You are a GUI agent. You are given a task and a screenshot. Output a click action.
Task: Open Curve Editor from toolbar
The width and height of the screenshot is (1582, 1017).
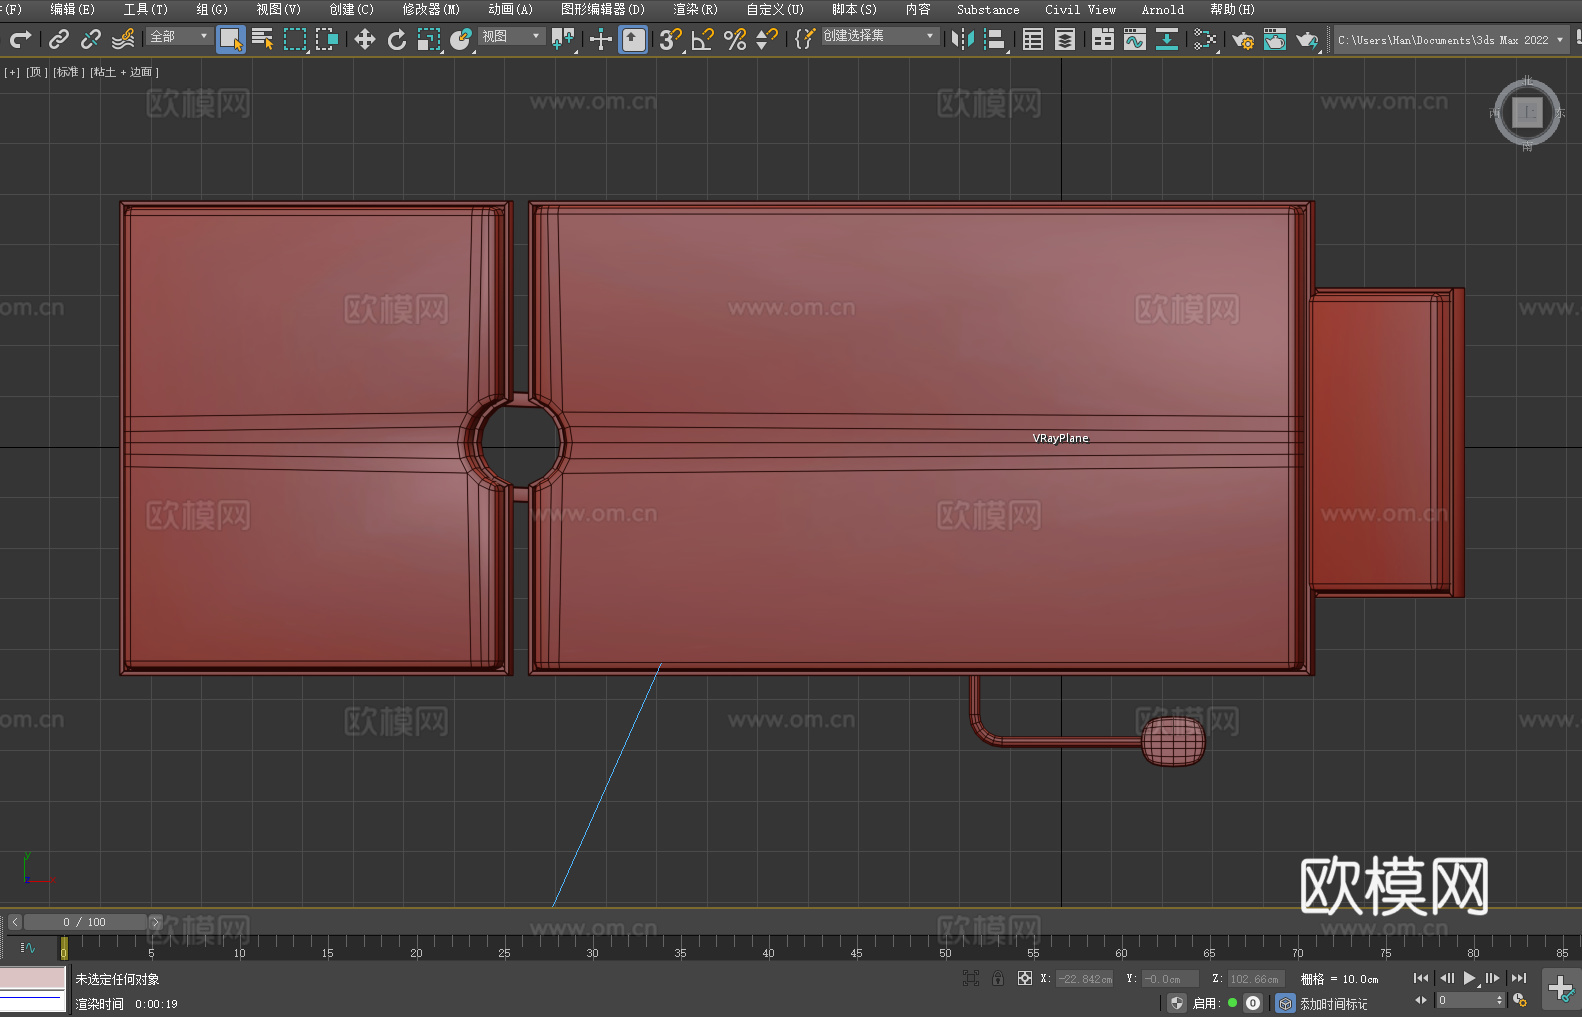[1134, 39]
